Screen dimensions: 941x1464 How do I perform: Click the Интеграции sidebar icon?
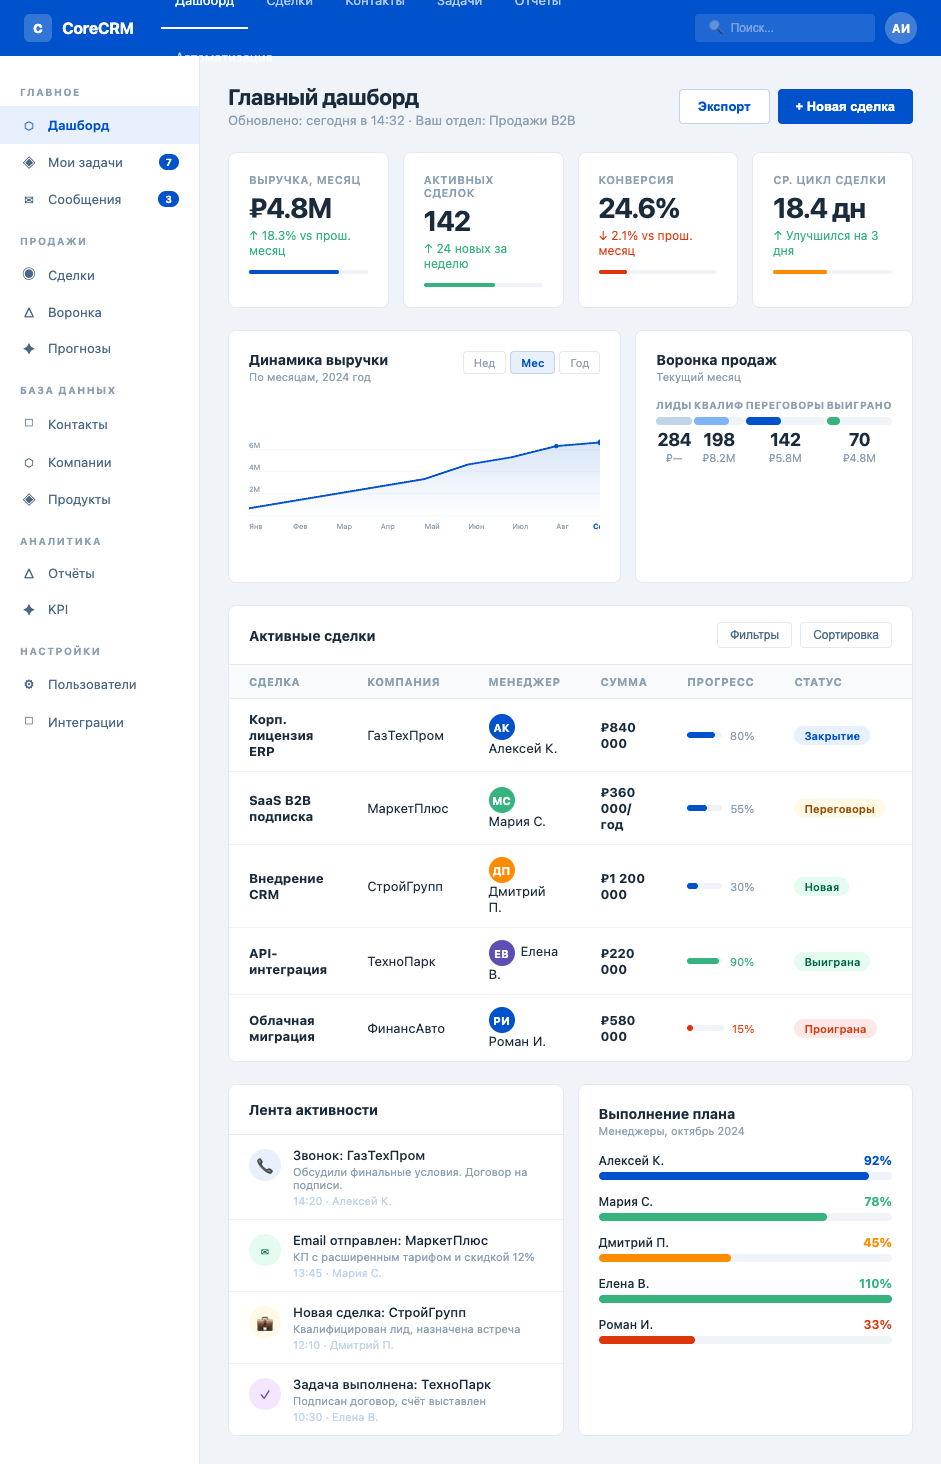29,722
